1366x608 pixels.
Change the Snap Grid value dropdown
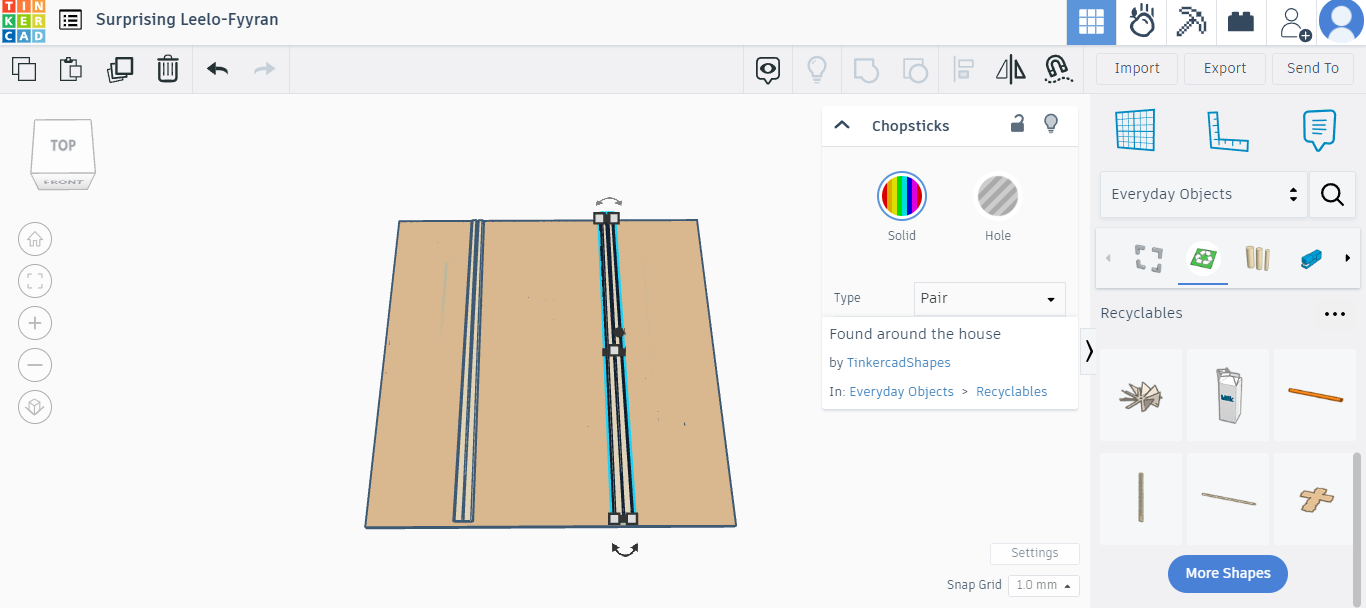click(x=1043, y=585)
